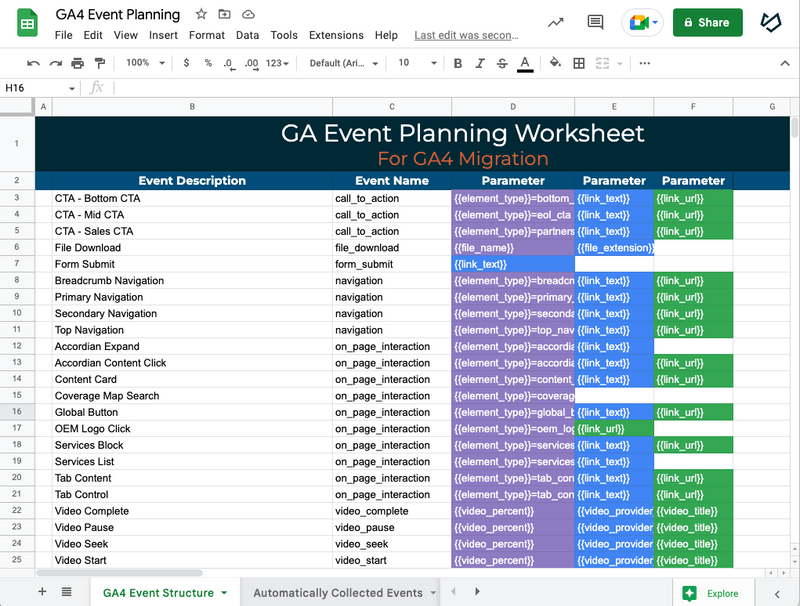Click the cloud save status icon
This screenshot has width=800, height=606.
[248, 14]
